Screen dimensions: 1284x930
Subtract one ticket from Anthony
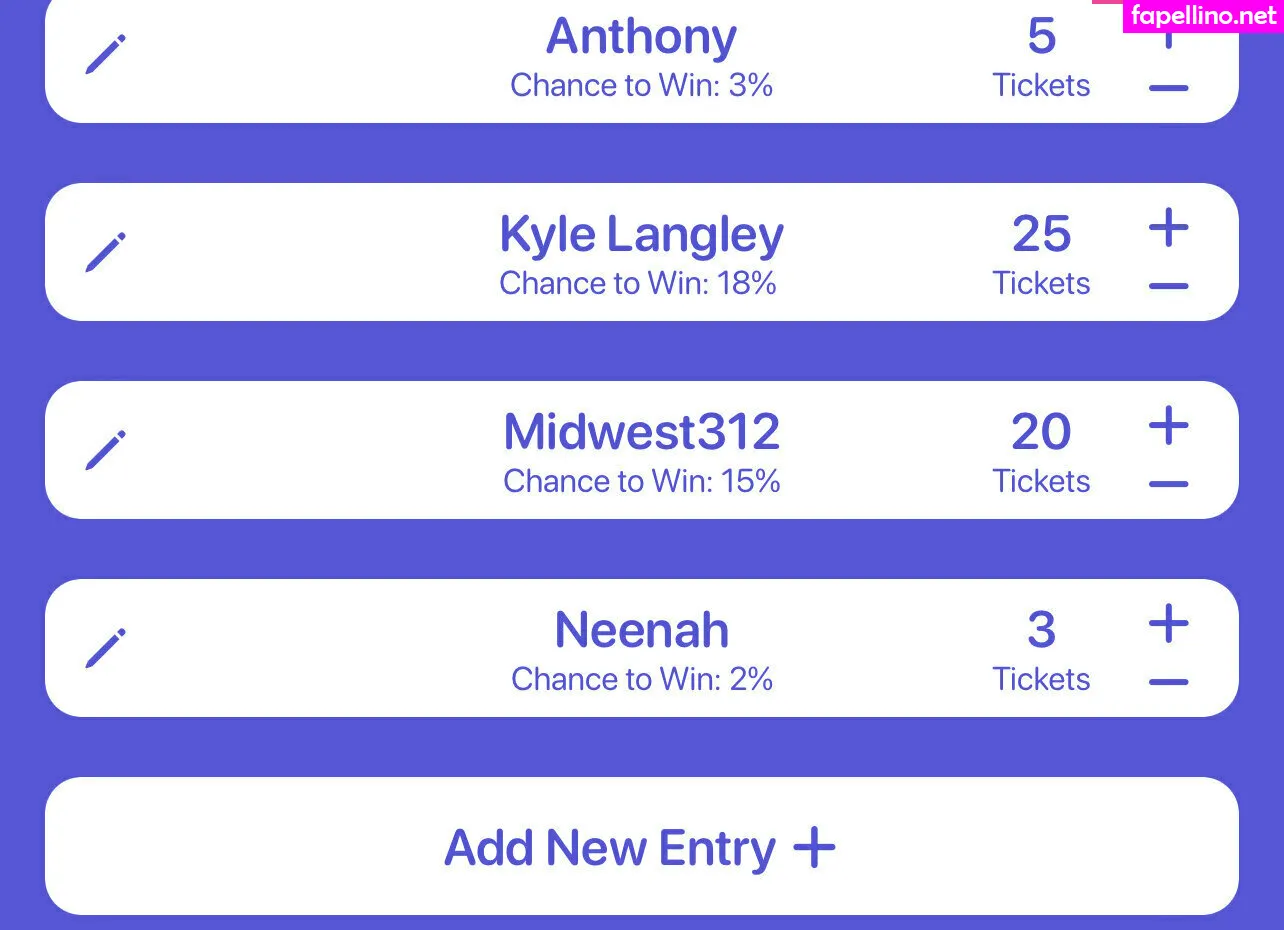point(1168,88)
